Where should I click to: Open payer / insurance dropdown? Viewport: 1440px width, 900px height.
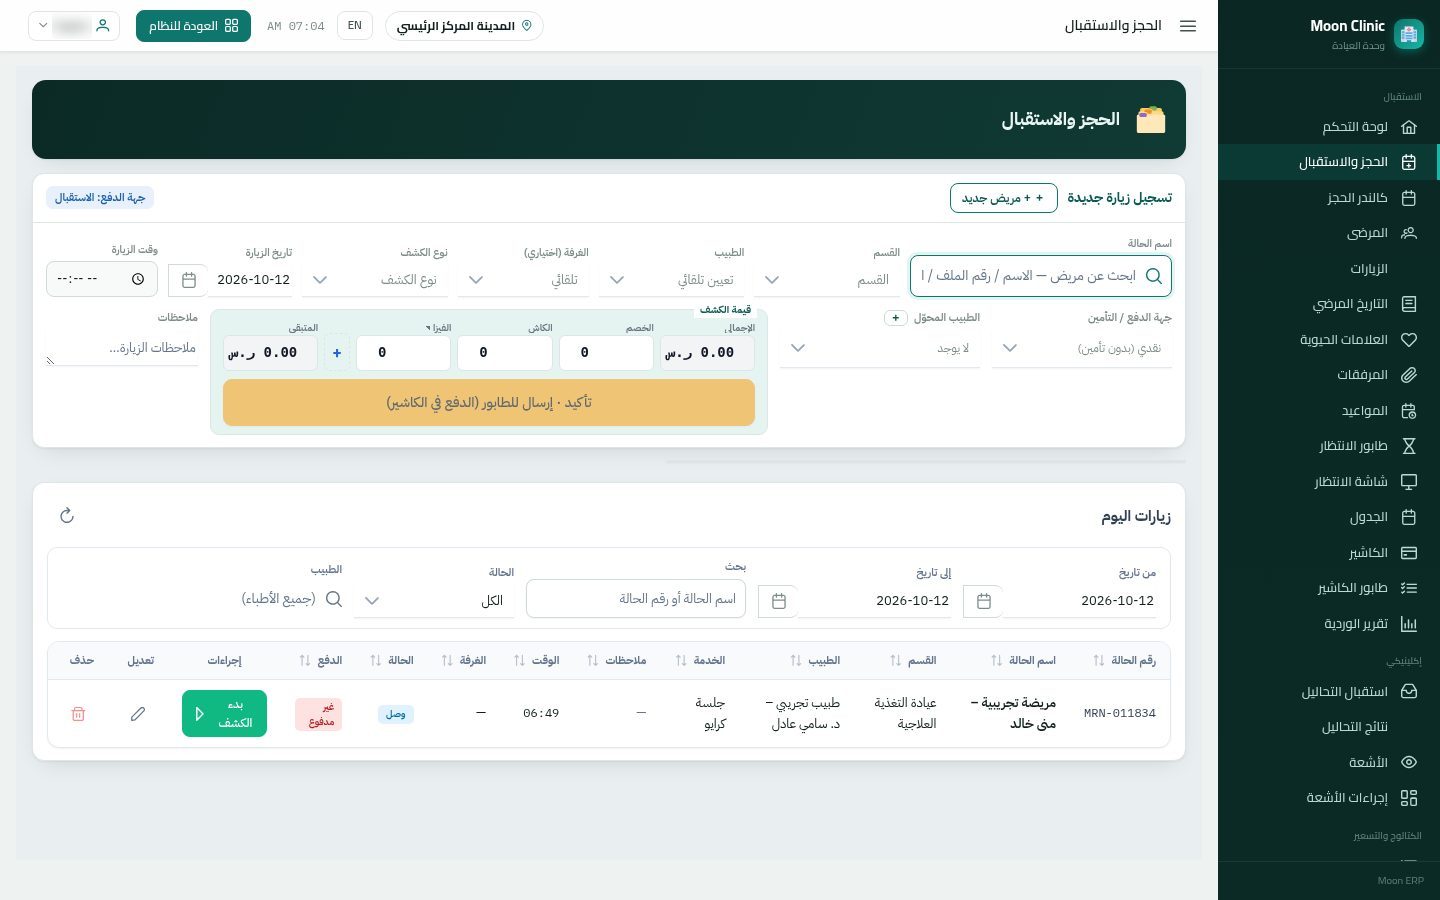click(1082, 348)
